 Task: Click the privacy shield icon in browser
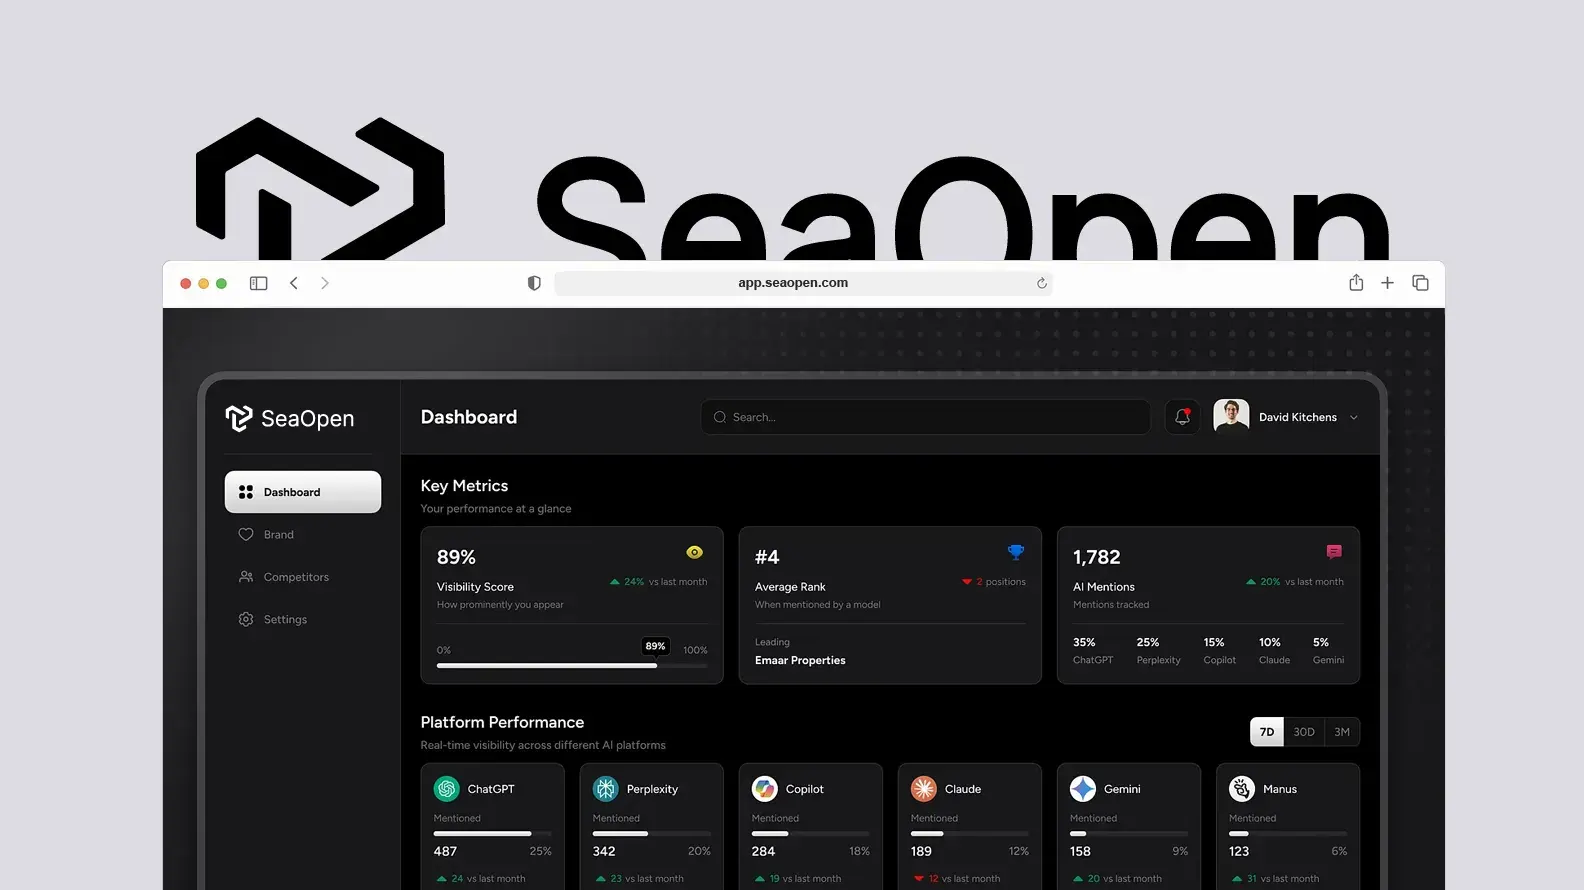click(x=534, y=283)
